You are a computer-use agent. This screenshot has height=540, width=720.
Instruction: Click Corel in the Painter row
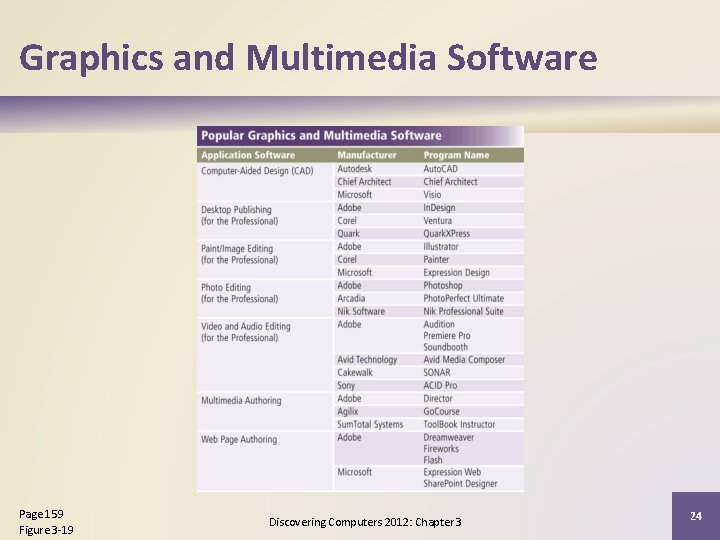[347, 259]
